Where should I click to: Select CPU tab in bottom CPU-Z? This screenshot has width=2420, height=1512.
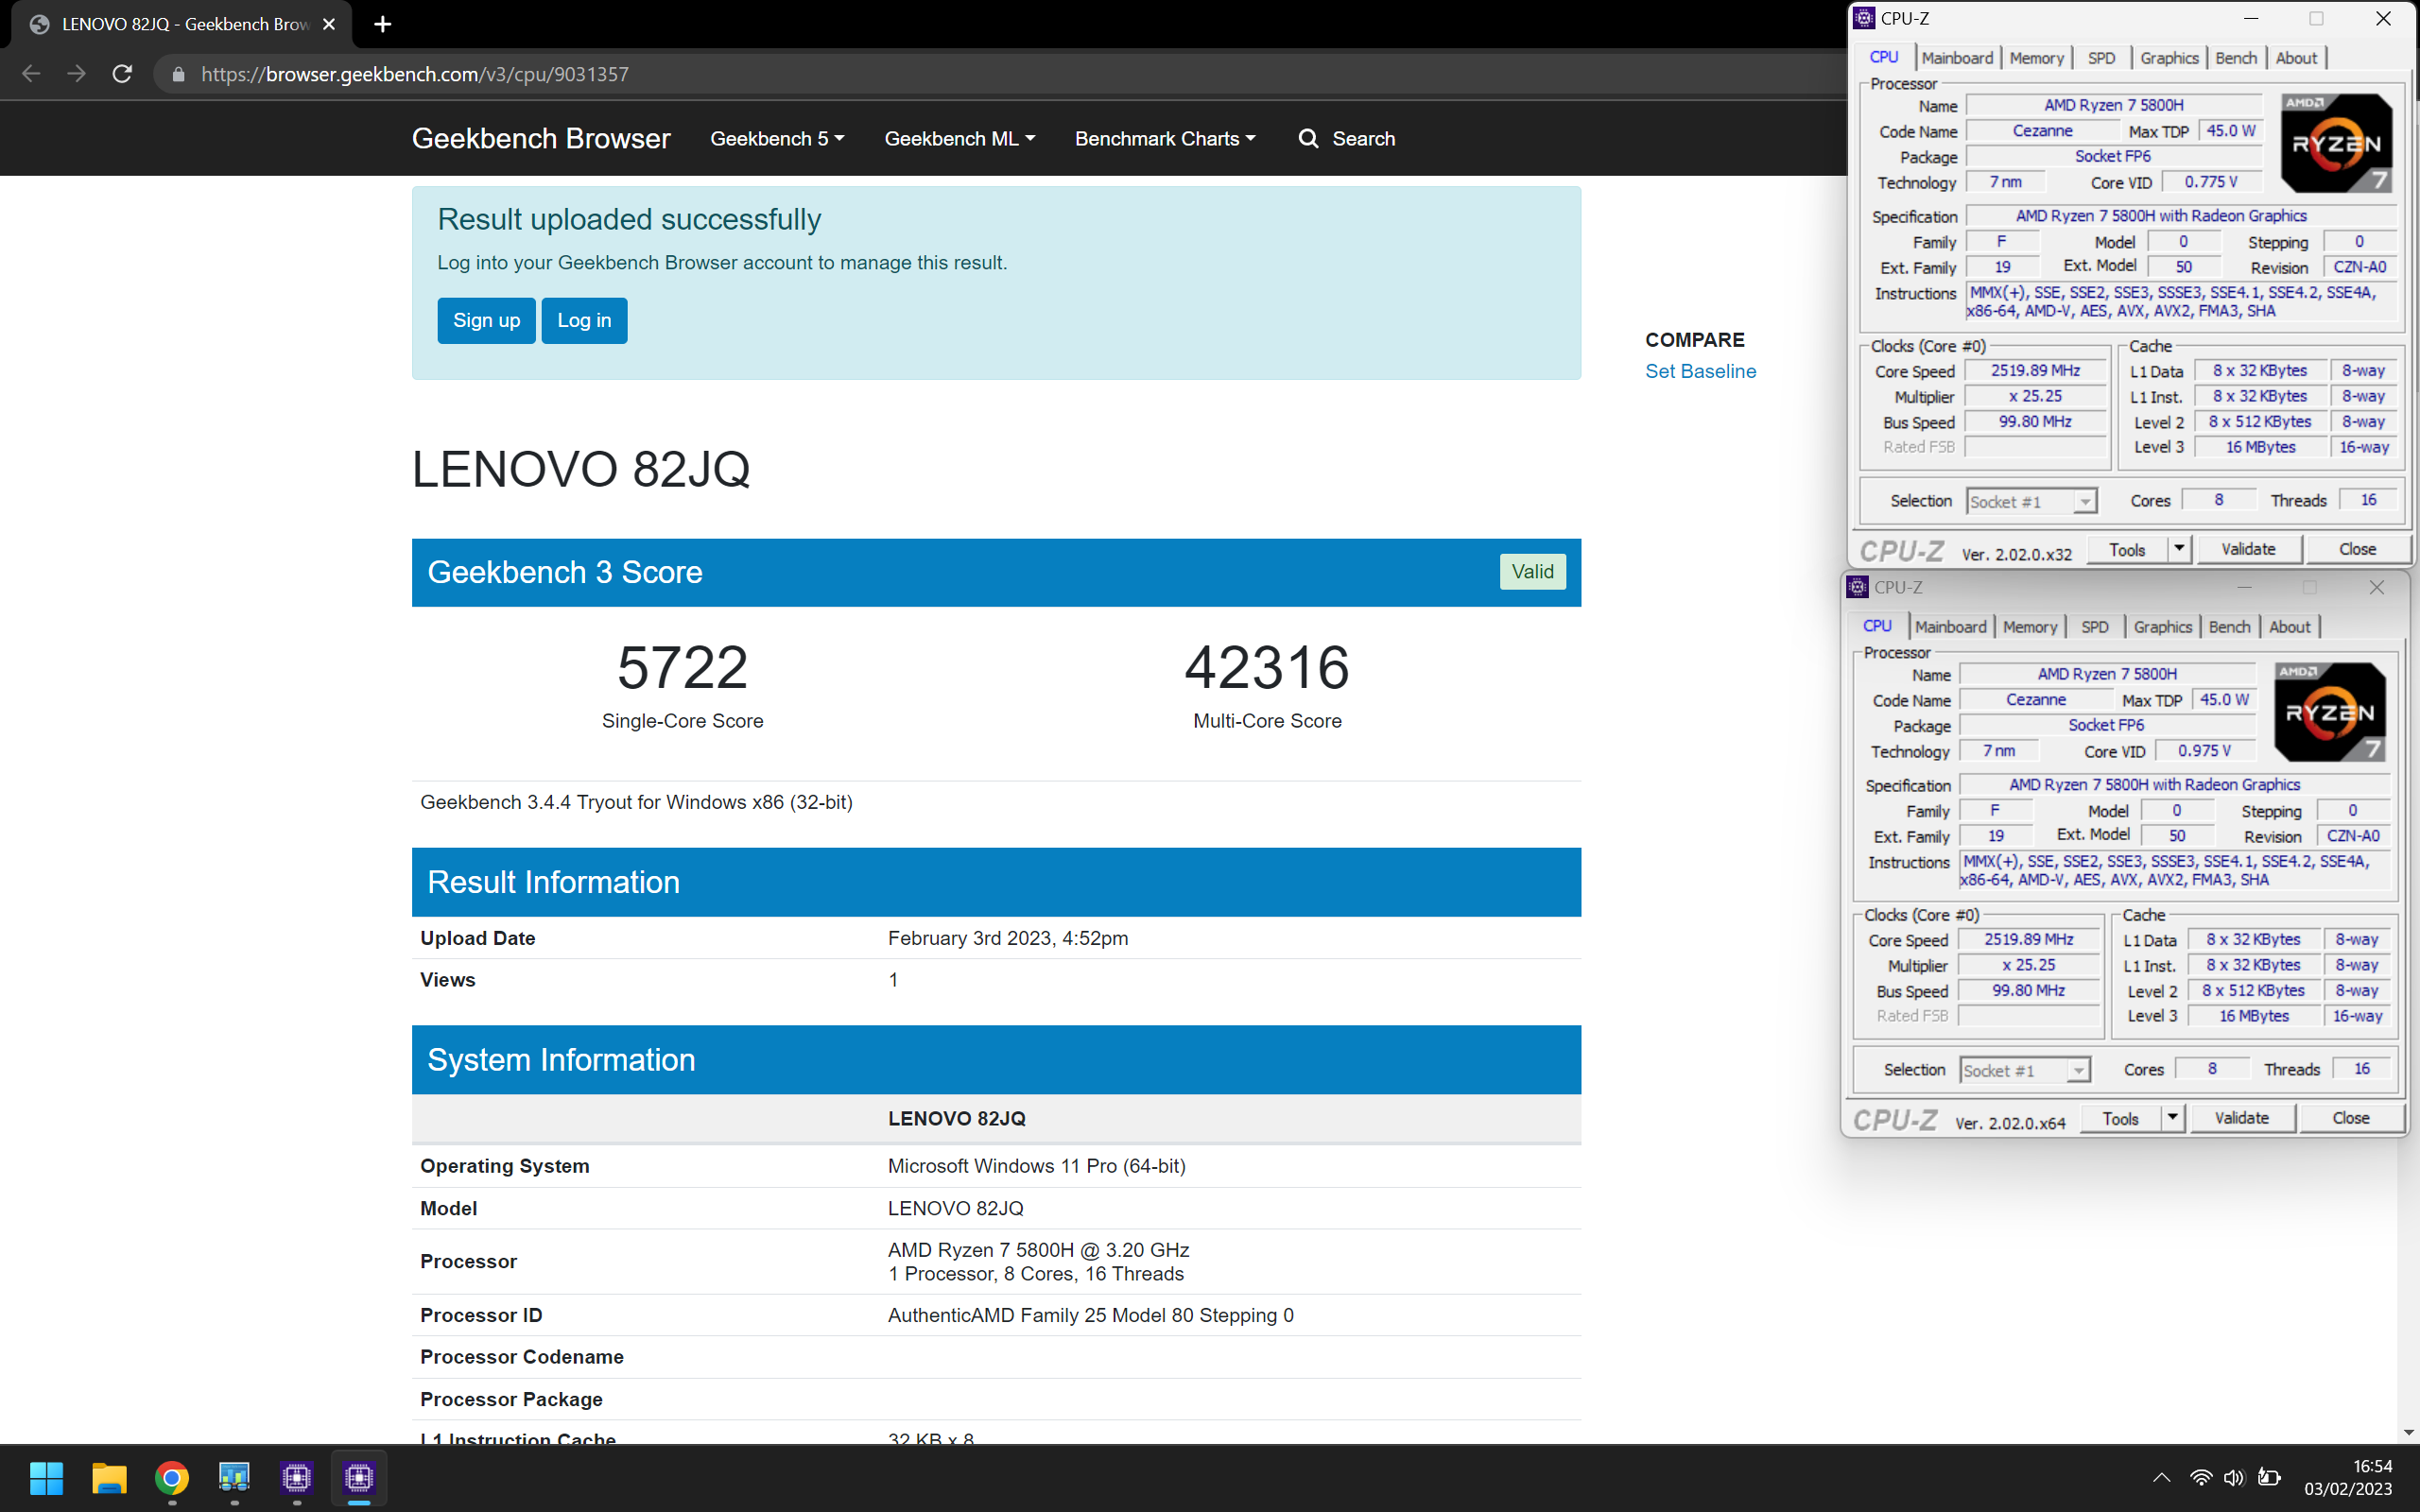pos(1877,626)
